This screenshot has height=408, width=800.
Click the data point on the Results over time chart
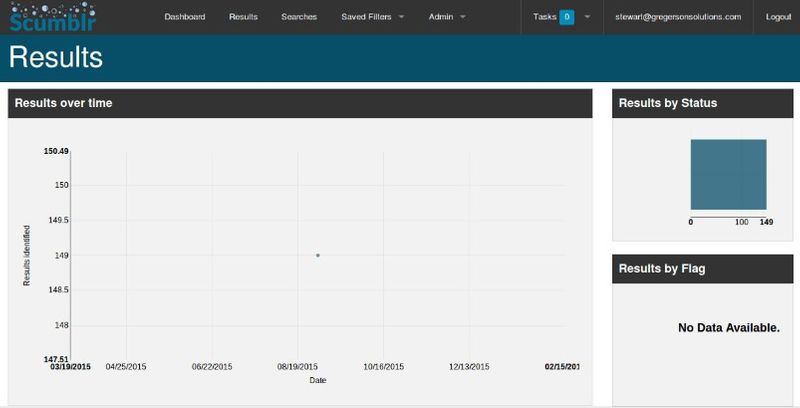coord(318,255)
